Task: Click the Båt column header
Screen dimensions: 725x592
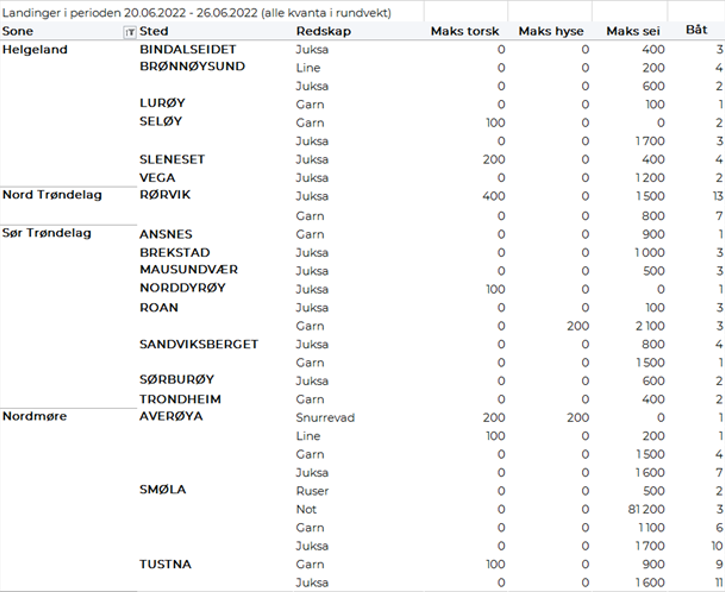Action: pyautogui.click(x=697, y=32)
